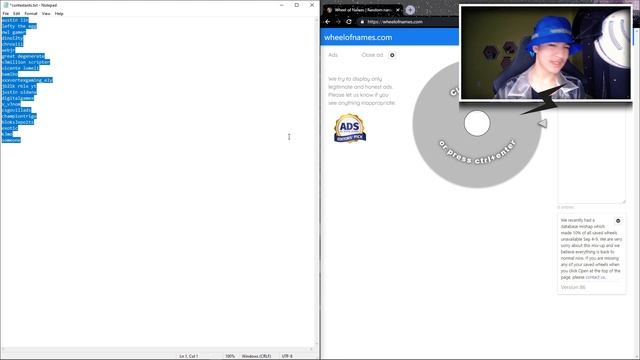640x360 pixels.
Task: Go forward using the browser forward arrow
Action: point(338,22)
